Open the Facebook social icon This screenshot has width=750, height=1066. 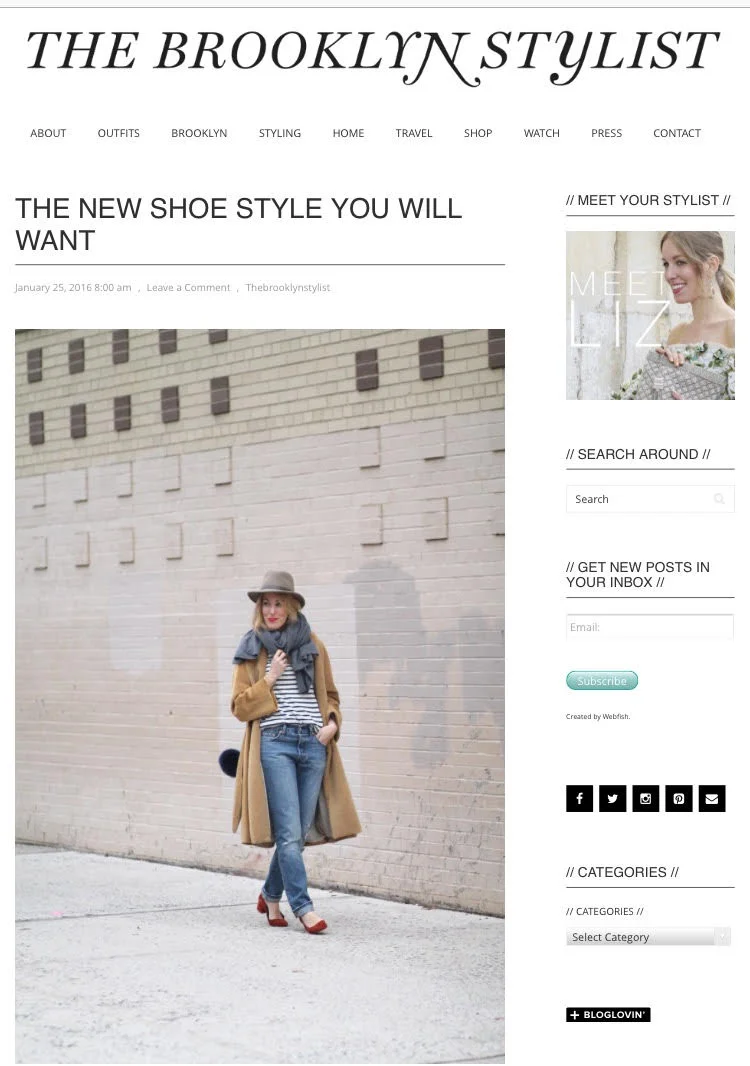pyautogui.click(x=579, y=798)
